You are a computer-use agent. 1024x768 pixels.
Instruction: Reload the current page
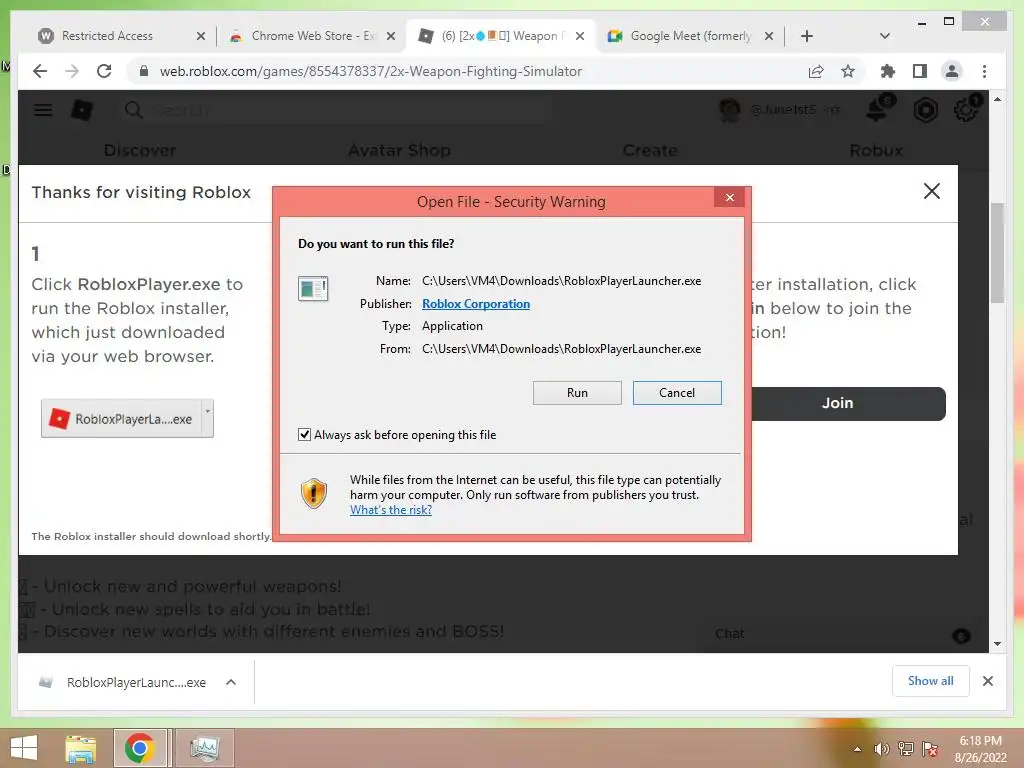[x=104, y=71]
